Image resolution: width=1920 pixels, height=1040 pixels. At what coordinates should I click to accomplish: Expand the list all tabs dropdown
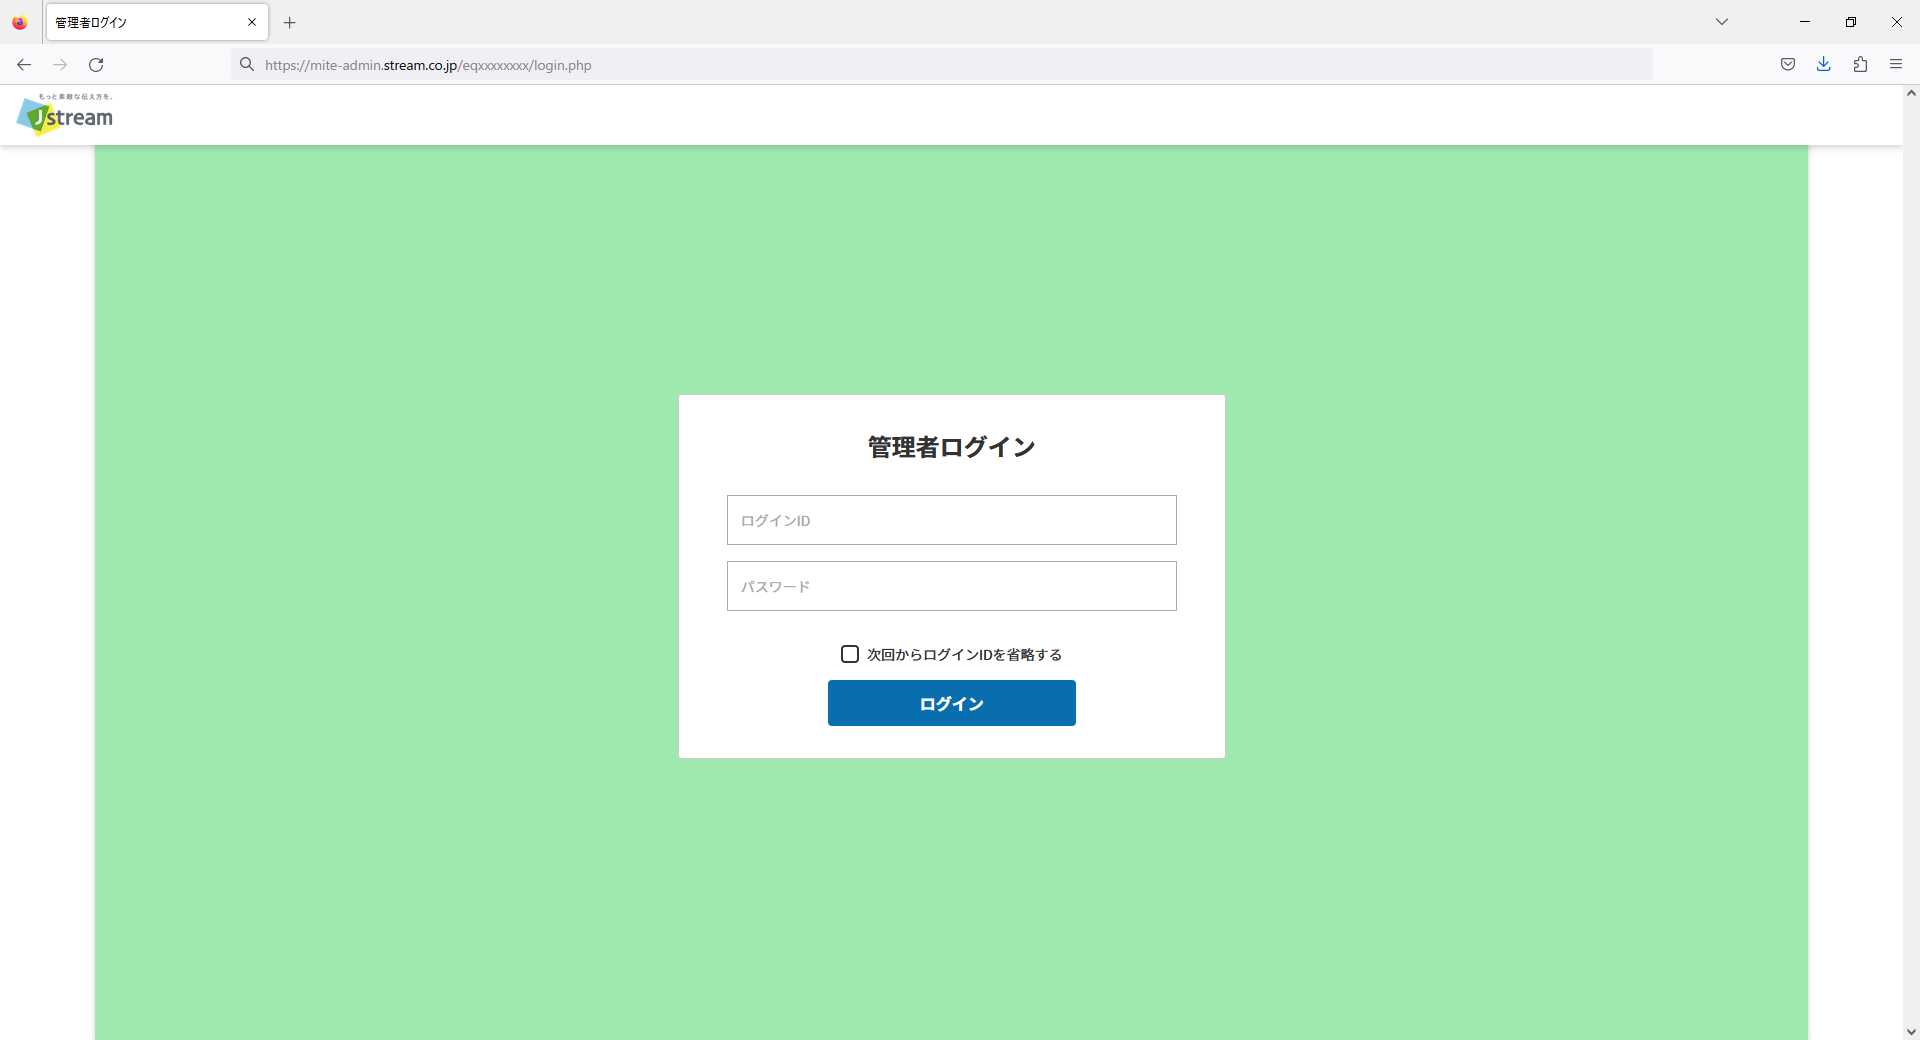tap(1722, 22)
